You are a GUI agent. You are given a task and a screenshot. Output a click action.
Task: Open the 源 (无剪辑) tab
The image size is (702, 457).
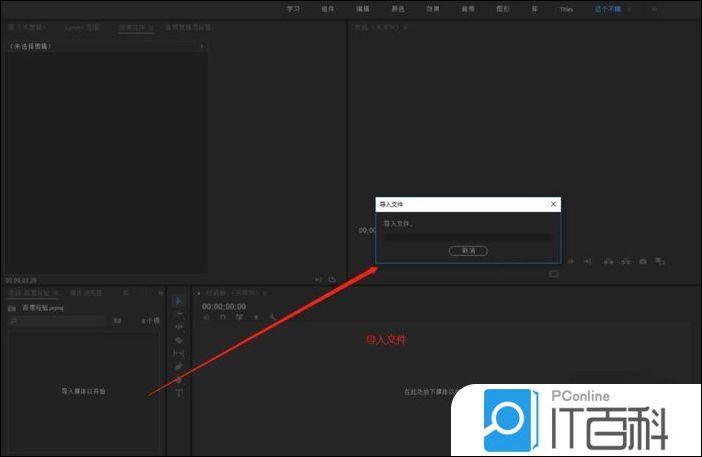click(27, 28)
